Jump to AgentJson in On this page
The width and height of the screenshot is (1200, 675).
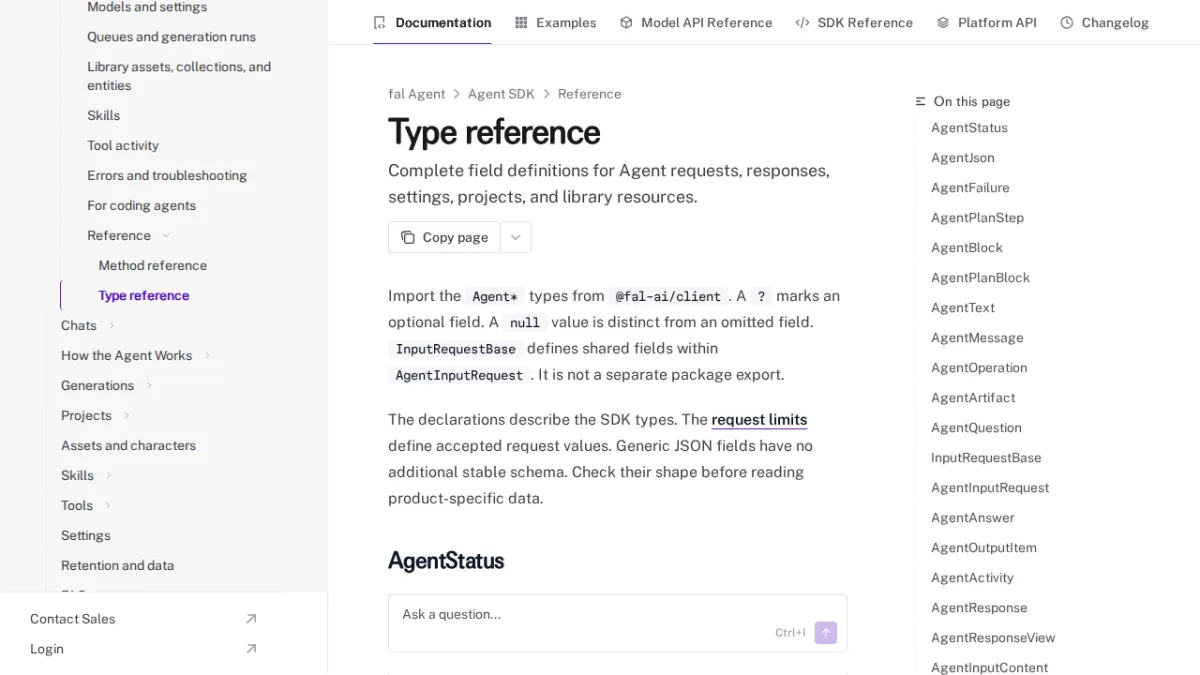(x=963, y=158)
